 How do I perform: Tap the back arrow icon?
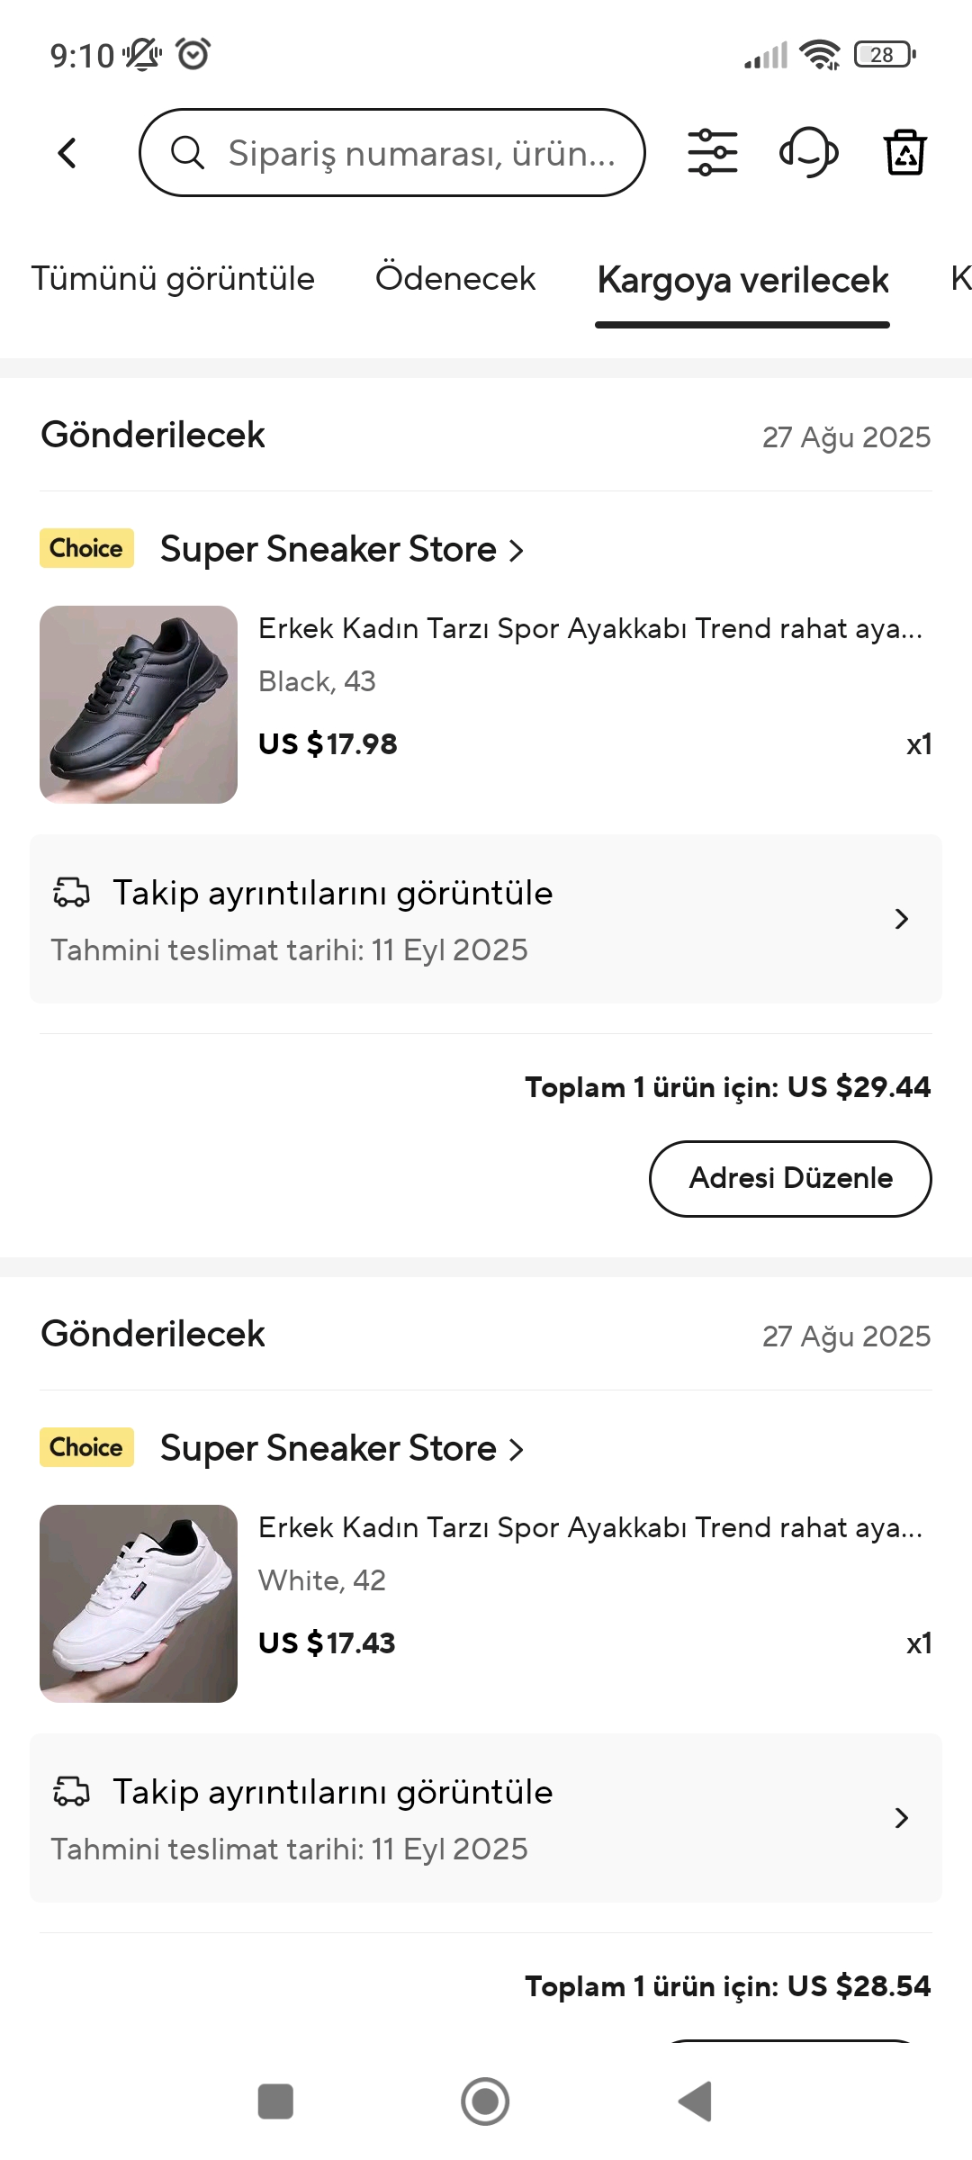(x=67, y=153)
